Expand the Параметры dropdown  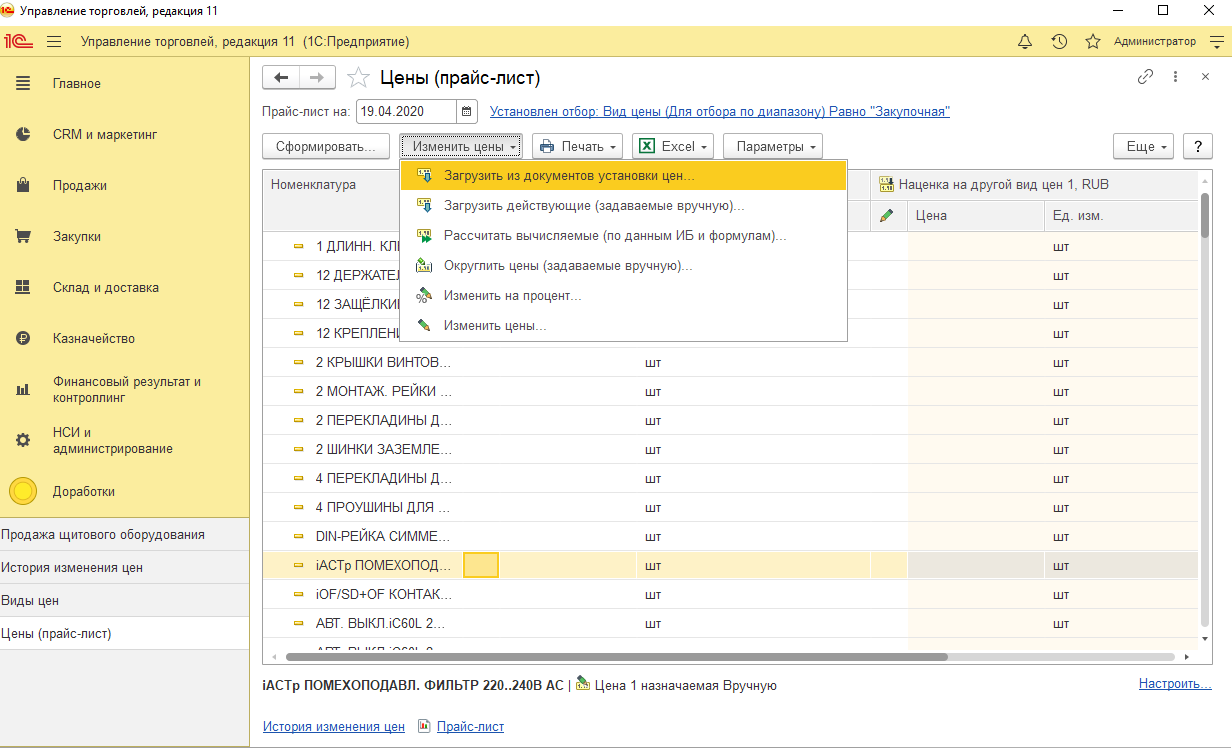click(x=773, y=146)
